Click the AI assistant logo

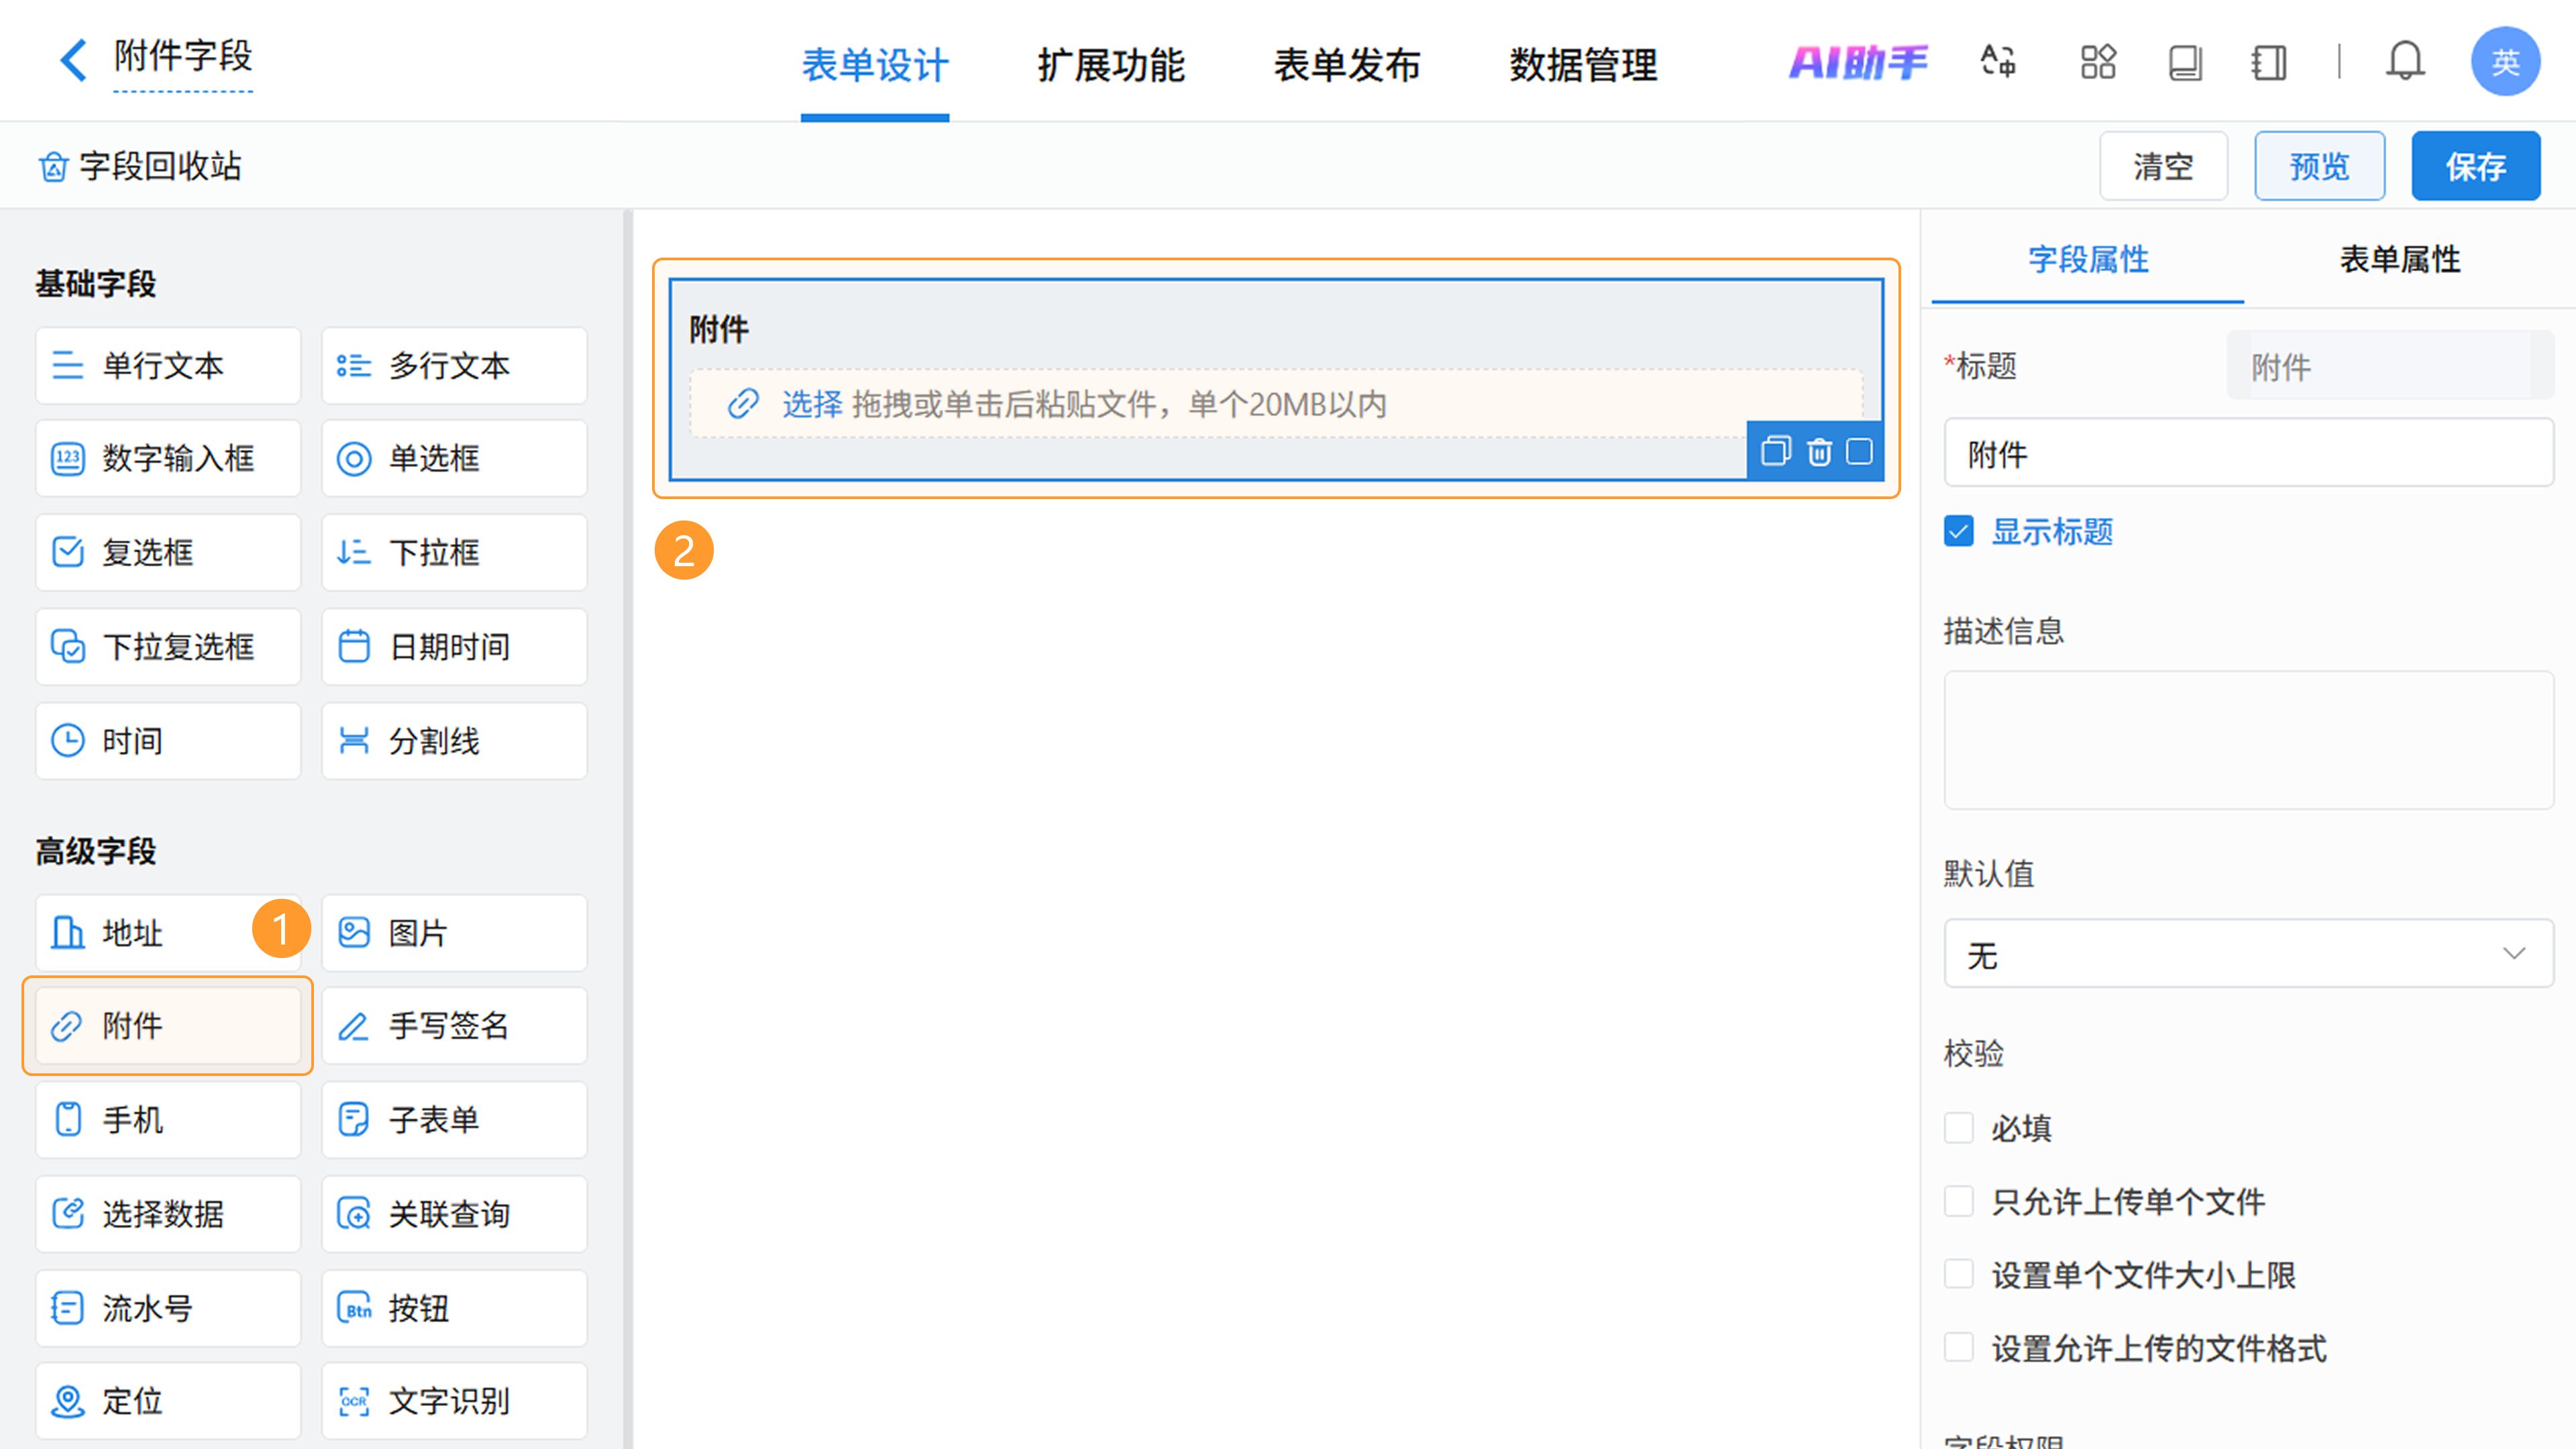click(1857, 62)
